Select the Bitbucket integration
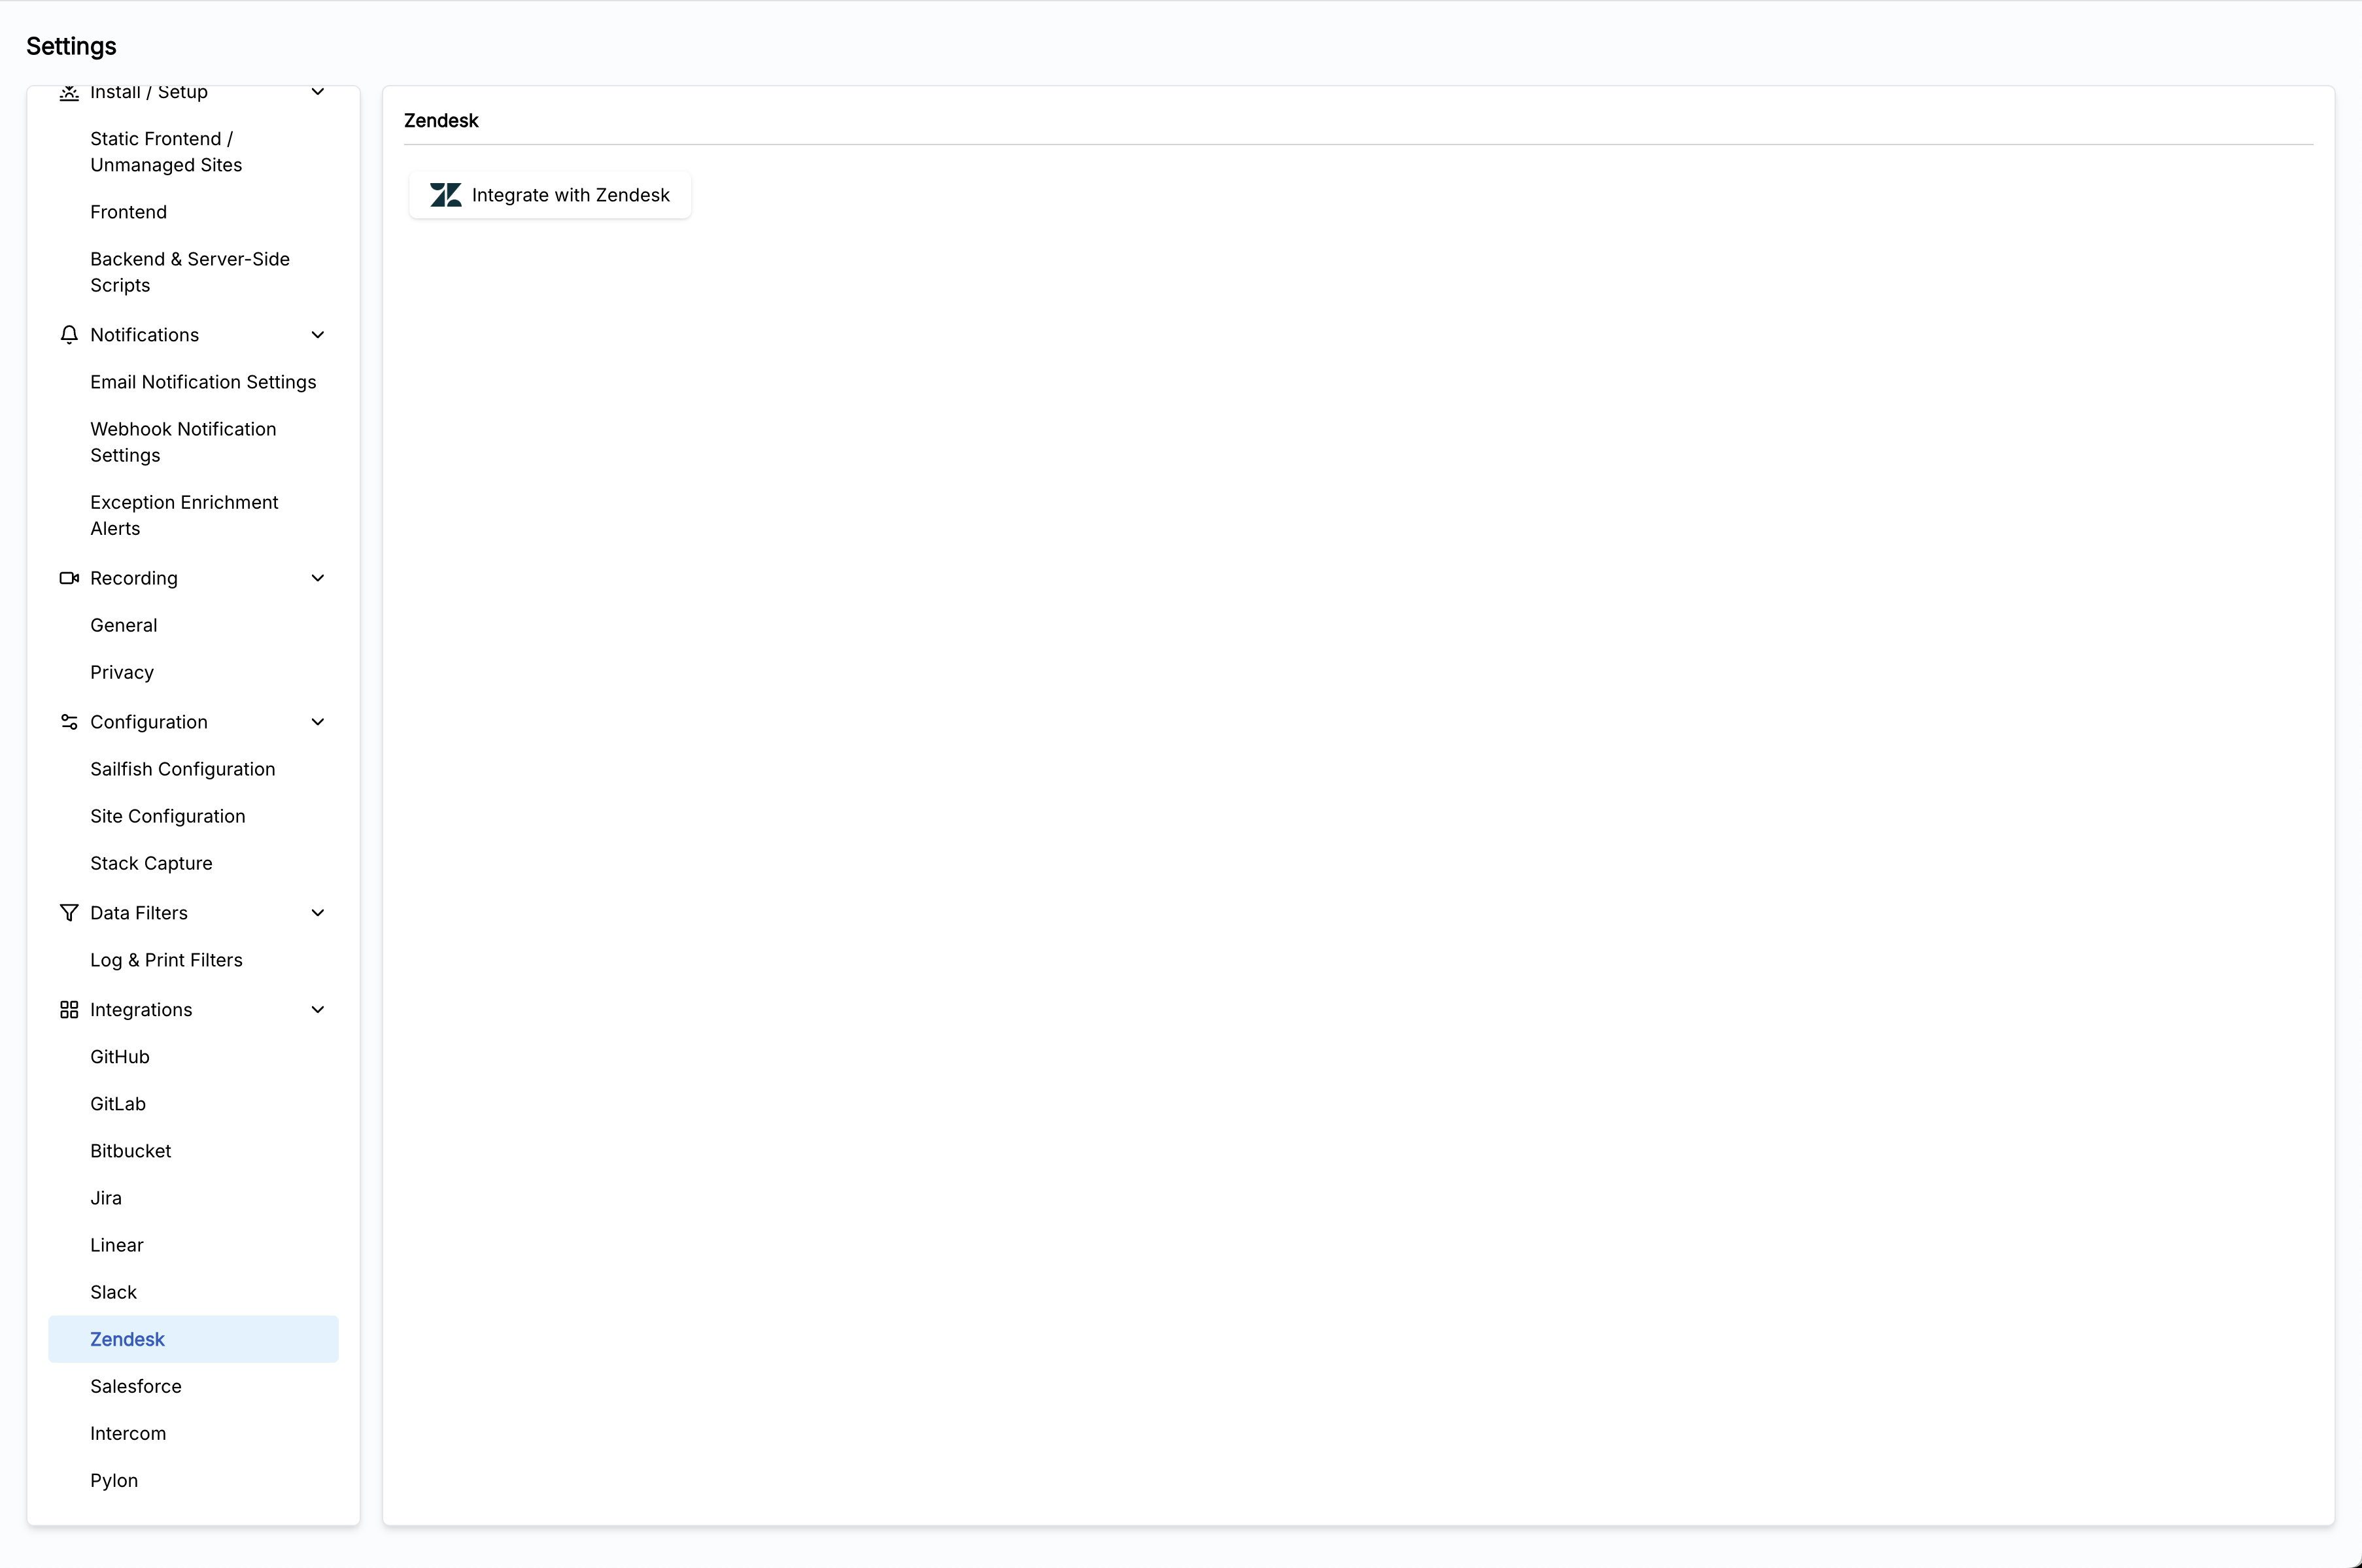This screenshot has height=1568, width=2362. [x=193, y=1151]
